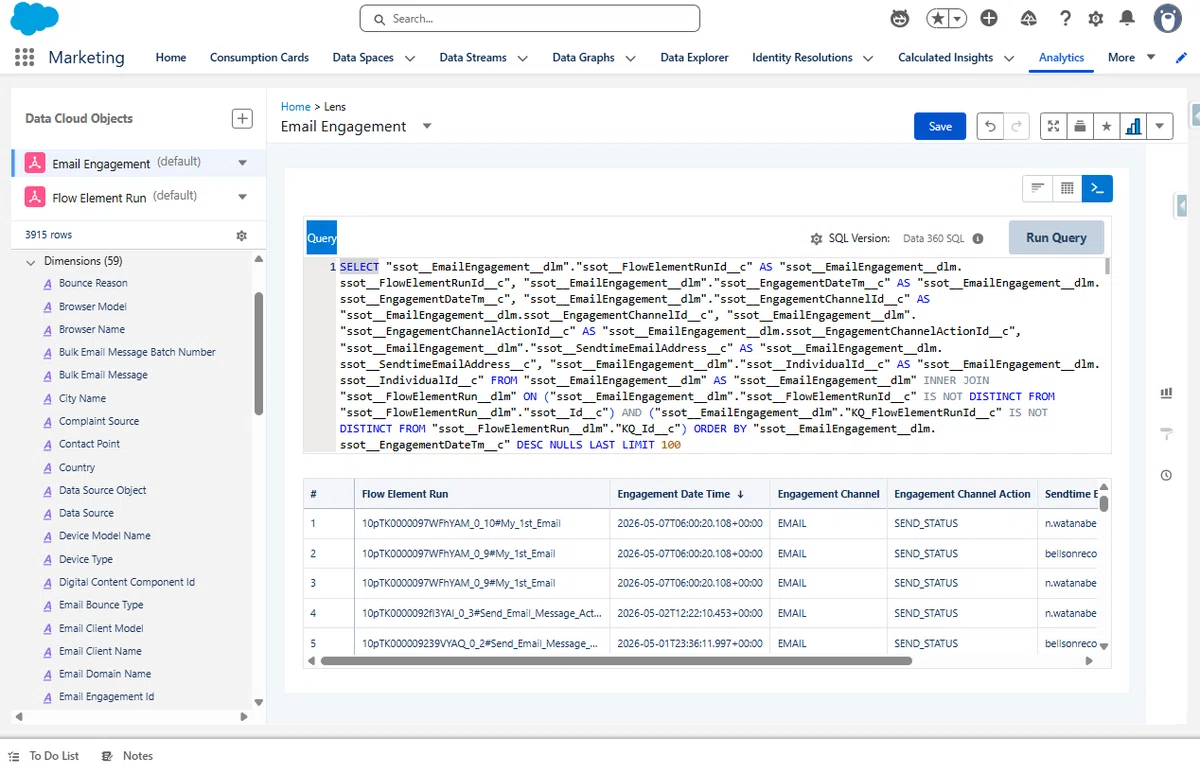Click the Flow Element Run object icon
The width and height of the screenshot is (1200, 771).
[x=35, y=197]
